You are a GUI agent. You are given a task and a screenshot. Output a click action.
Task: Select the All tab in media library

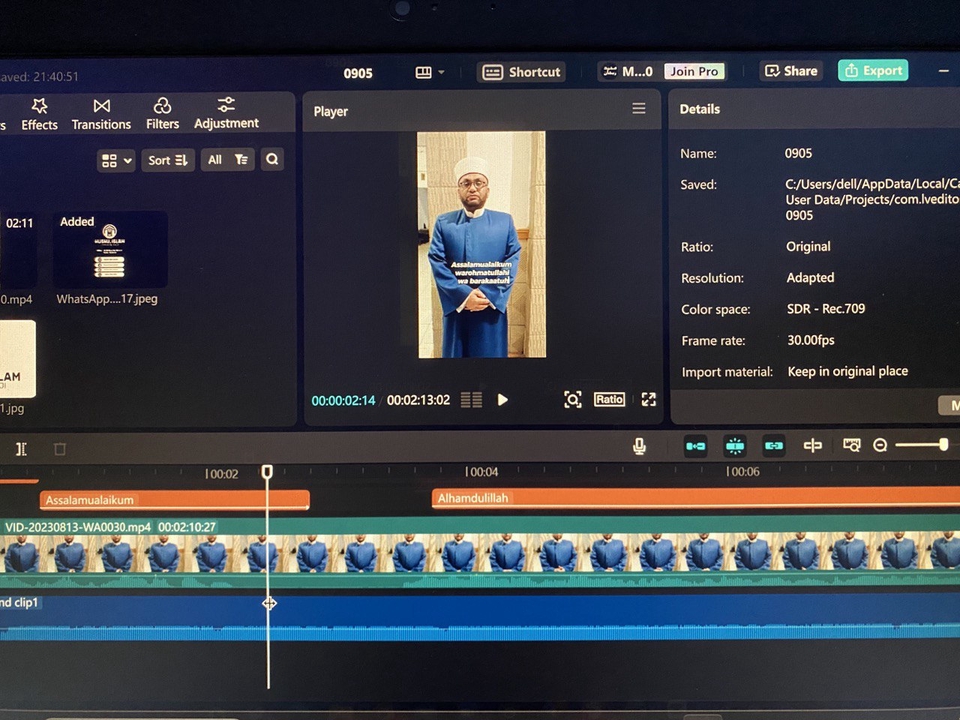tap(213, 159)
